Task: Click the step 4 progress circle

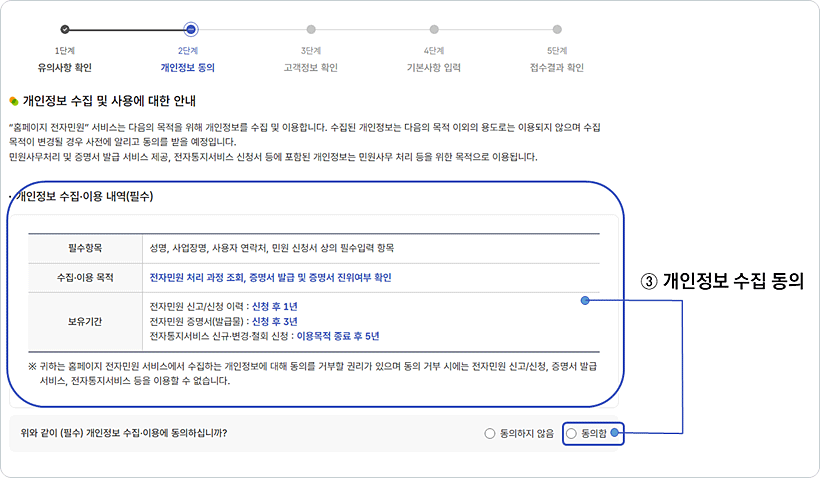Action: 434,29
